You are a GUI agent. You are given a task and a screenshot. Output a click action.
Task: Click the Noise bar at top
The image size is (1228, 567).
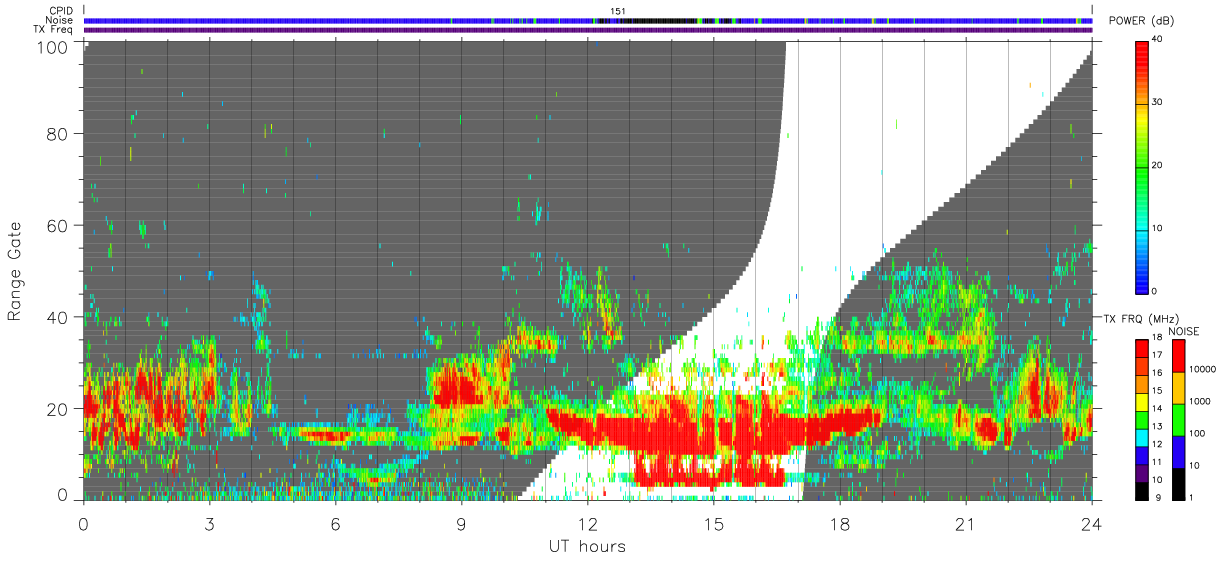click(588, 20)
